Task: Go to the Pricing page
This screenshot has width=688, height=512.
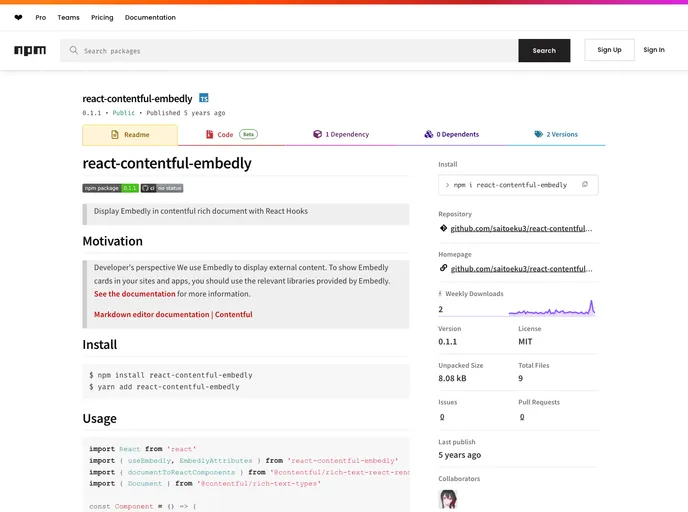Action: [x=102, y=18]
